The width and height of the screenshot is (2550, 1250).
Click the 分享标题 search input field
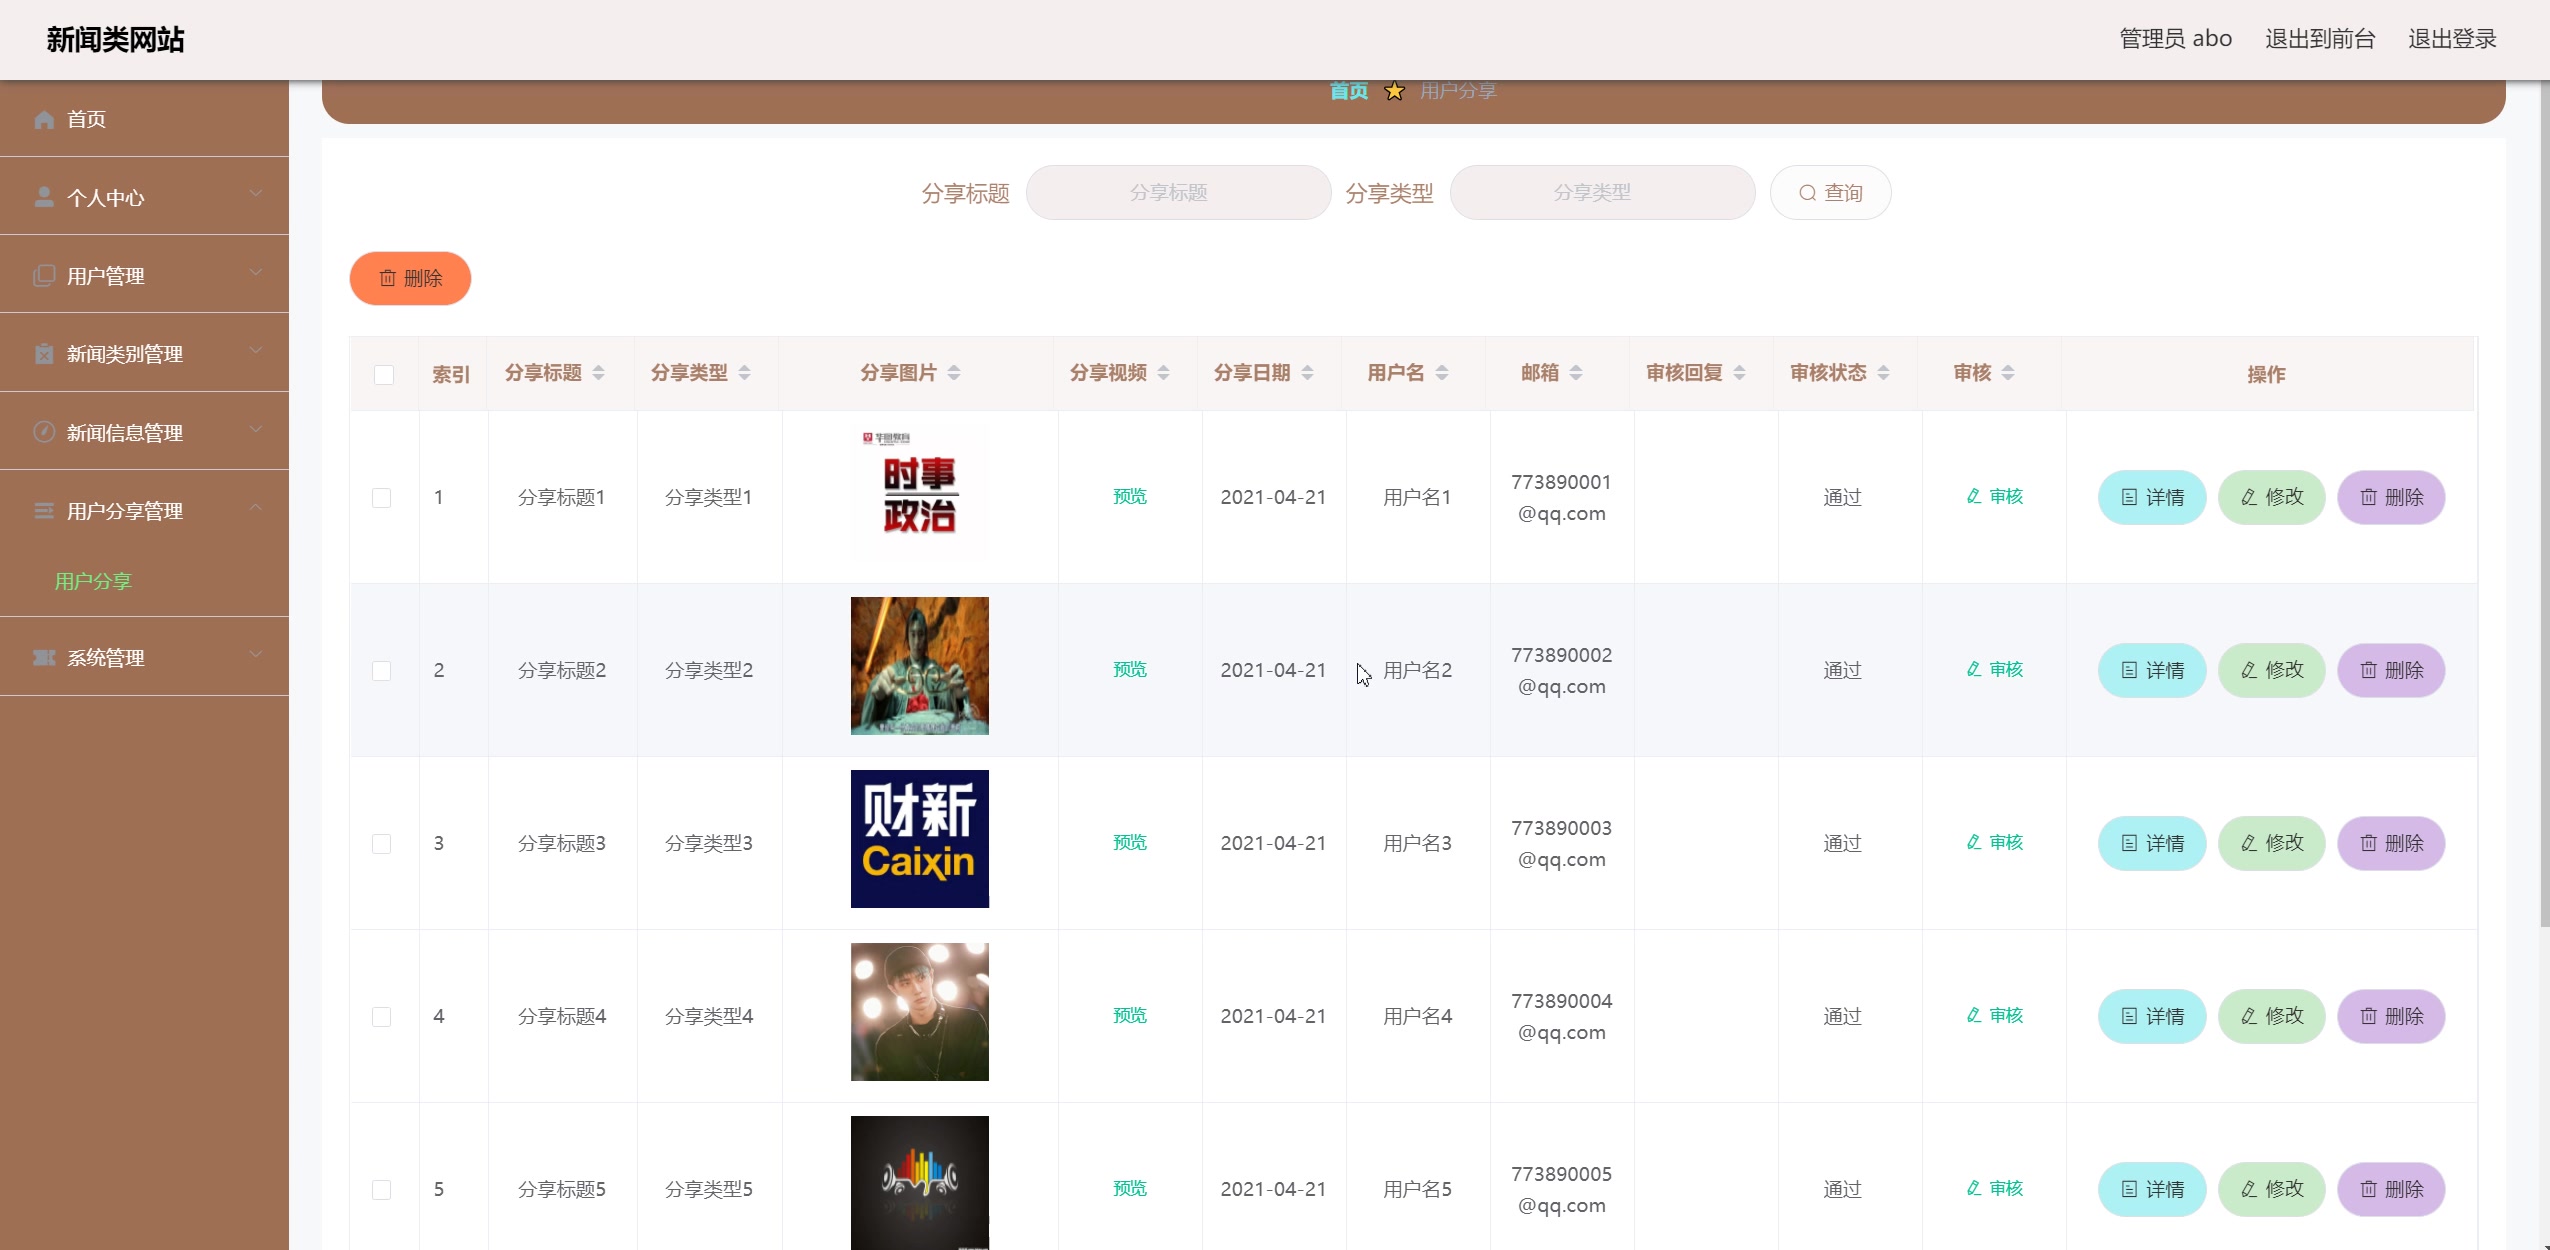(1177, 192)
